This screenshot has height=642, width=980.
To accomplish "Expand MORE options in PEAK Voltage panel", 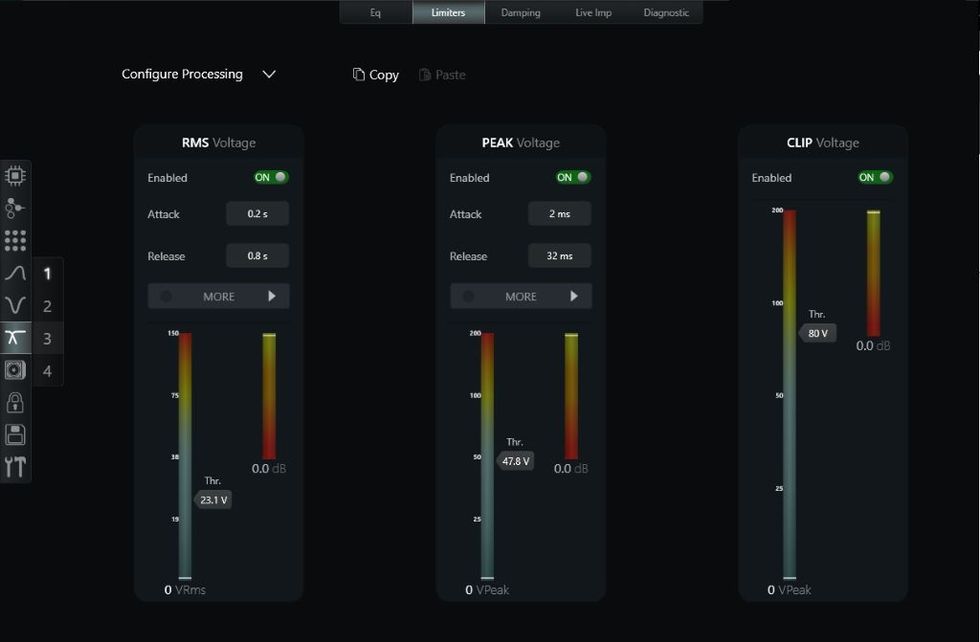I will (x=520, y=296).
